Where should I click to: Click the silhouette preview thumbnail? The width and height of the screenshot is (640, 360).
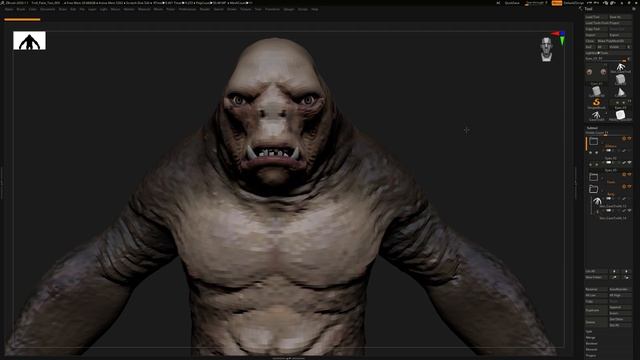(x=29, y=41)
